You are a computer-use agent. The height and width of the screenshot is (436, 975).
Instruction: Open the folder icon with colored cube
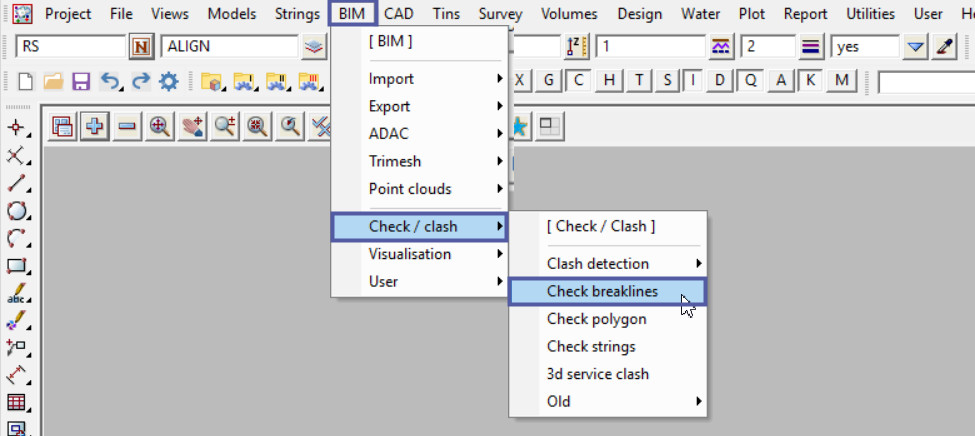(213, 81)
